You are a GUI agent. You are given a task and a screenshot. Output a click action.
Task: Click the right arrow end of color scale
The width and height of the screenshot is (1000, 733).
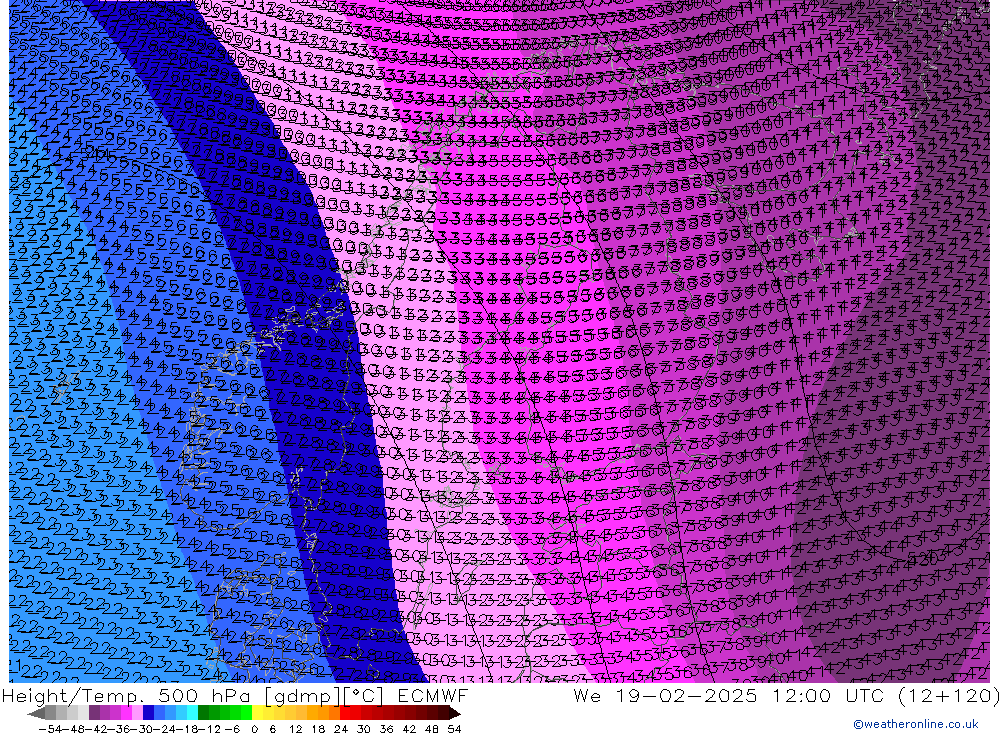pyautogui.click(x=455, y=713)
